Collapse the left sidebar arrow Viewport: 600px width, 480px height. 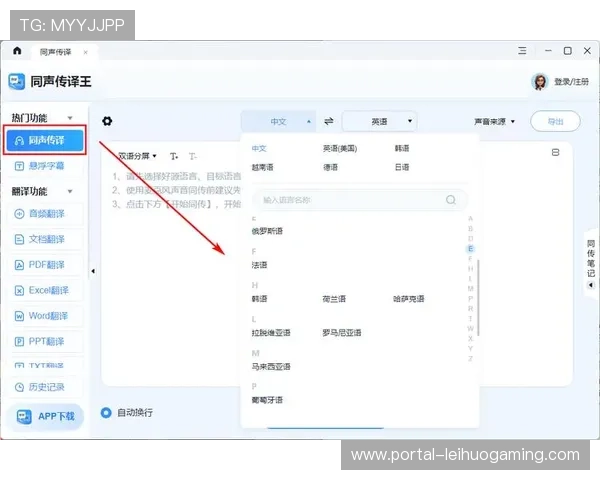(x=93, y=271)
